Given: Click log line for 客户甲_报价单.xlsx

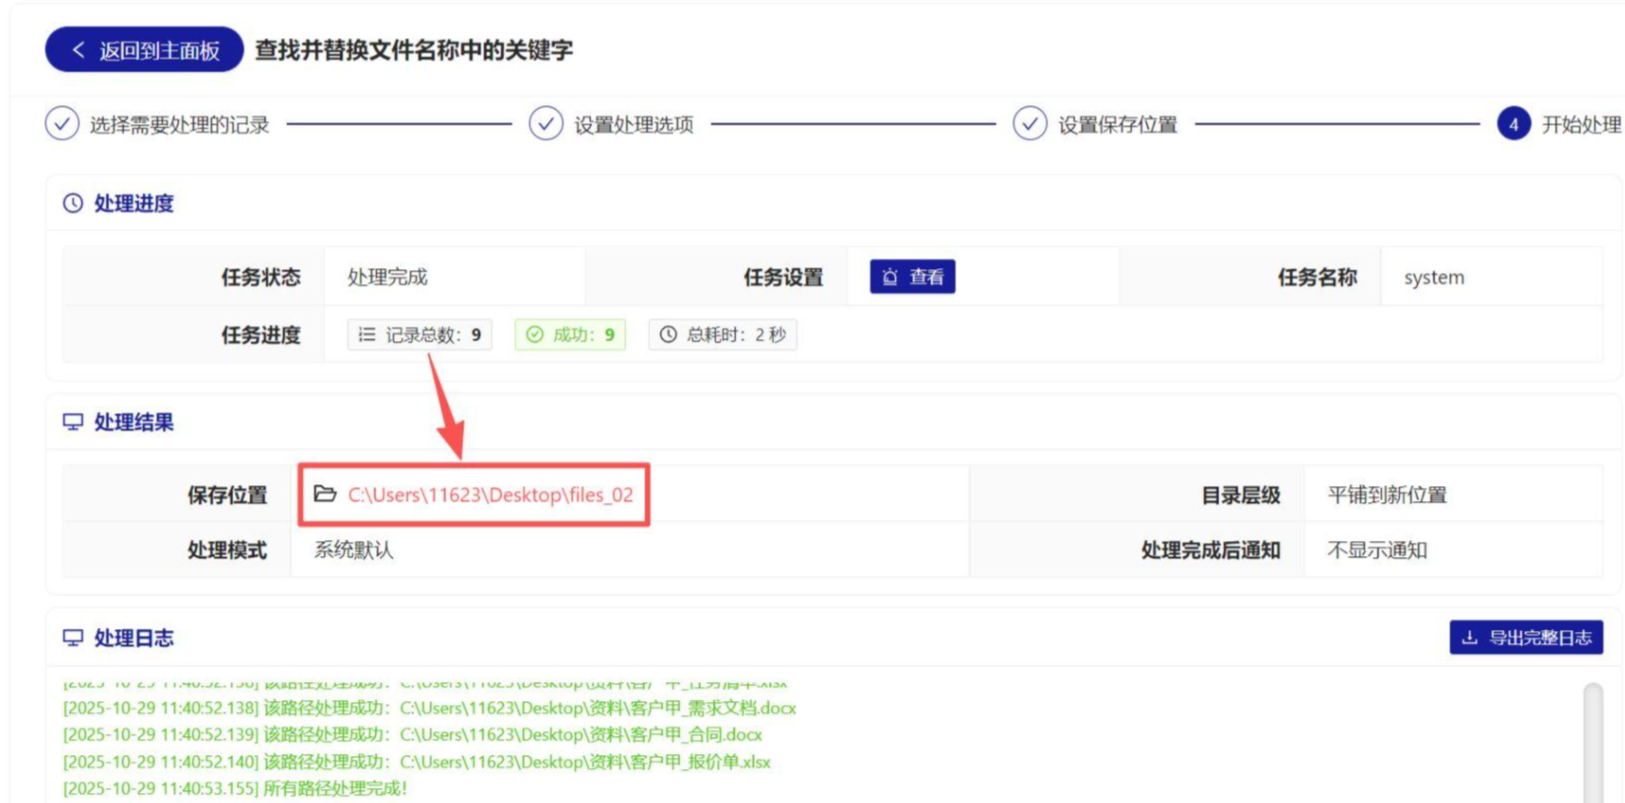Looking at the screenshot, I should [x=417, y=762].
